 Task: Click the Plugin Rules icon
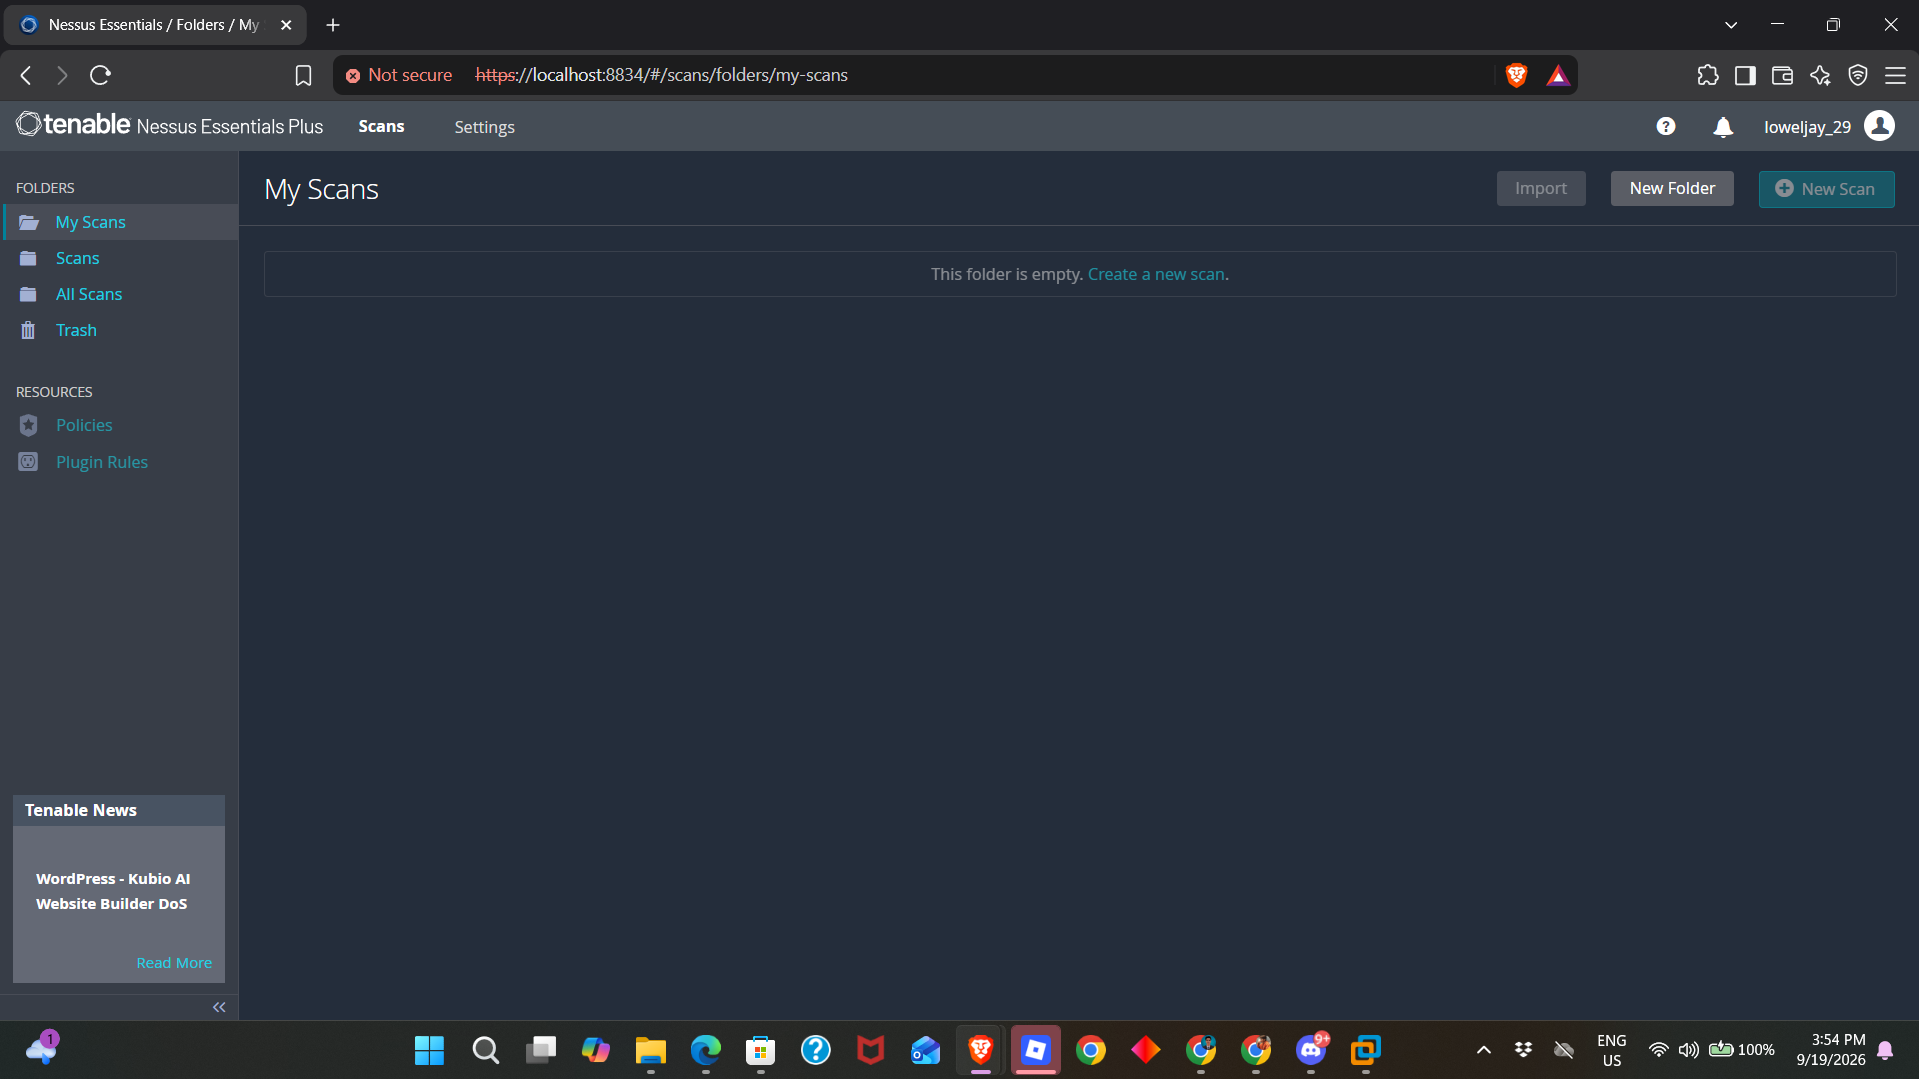pyautogui.click(x=28, y=462)
